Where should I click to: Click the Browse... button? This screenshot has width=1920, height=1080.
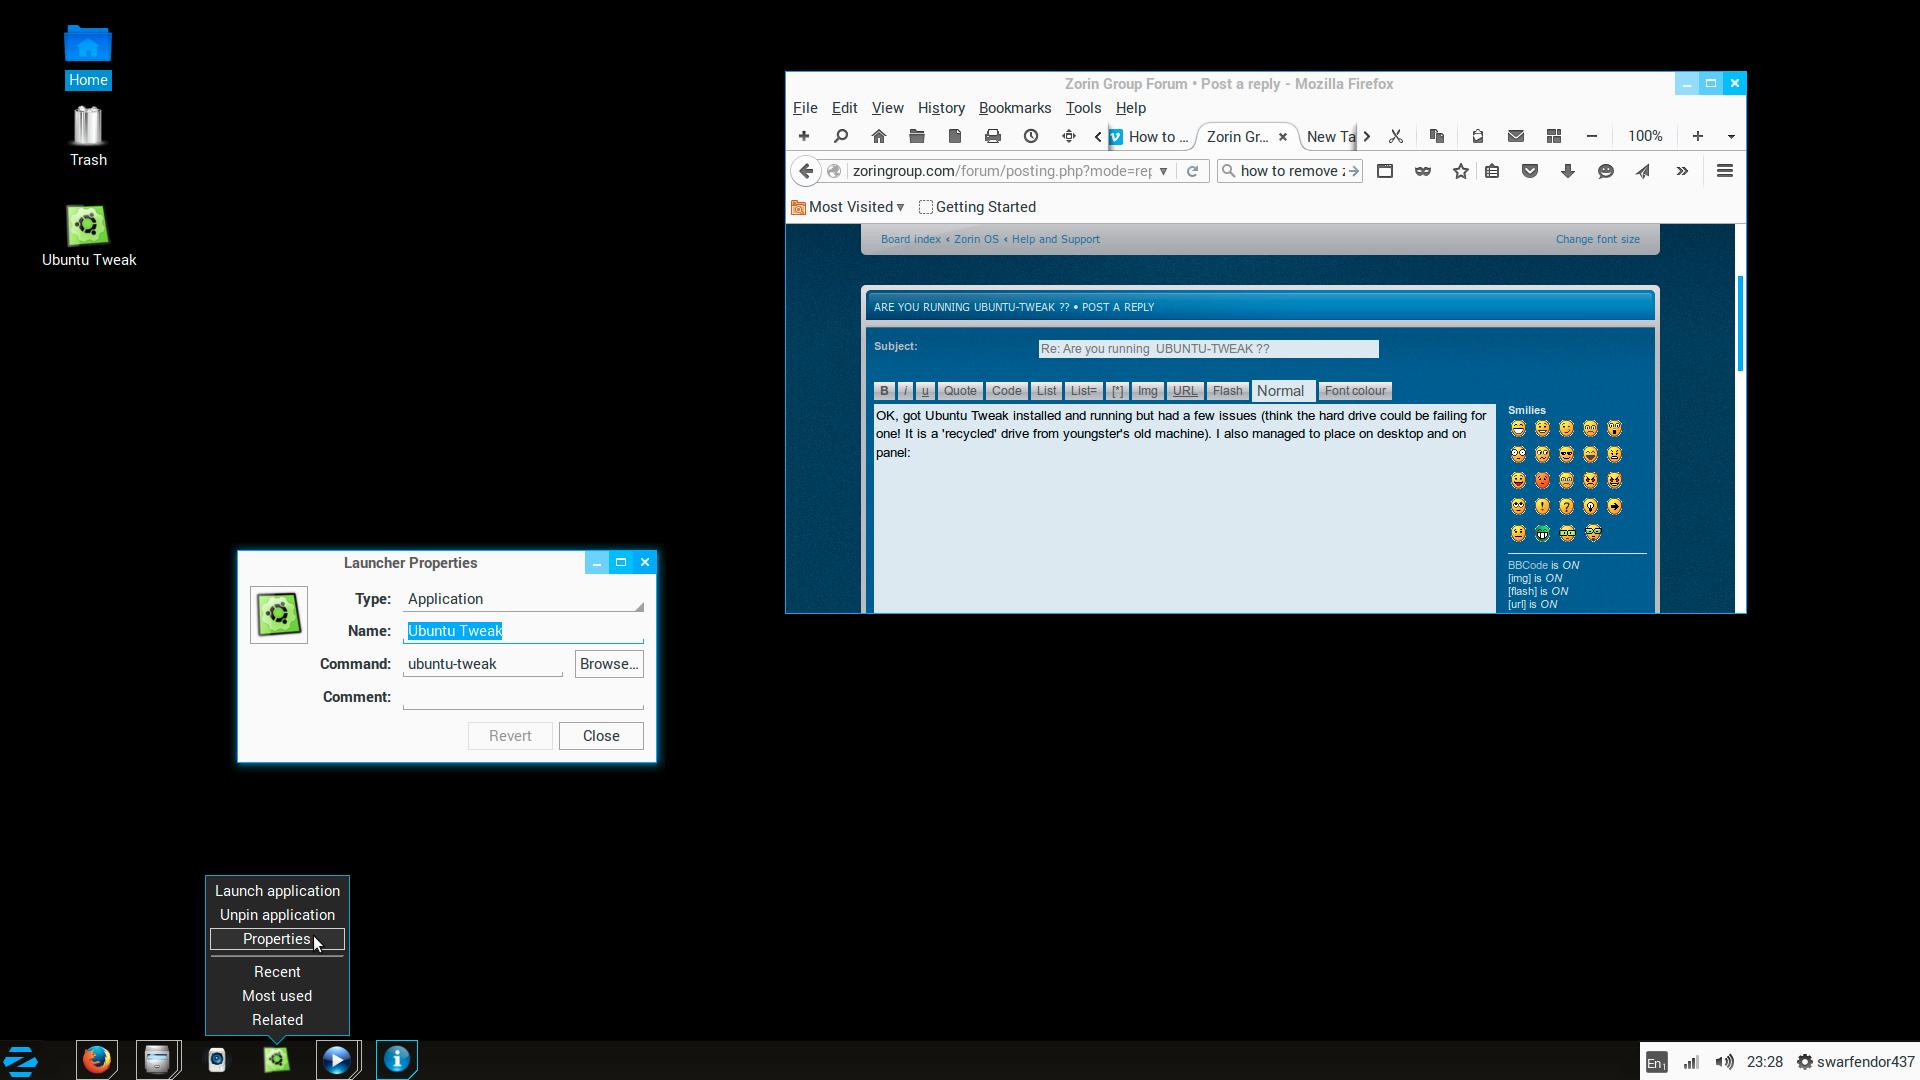(608, 664)
